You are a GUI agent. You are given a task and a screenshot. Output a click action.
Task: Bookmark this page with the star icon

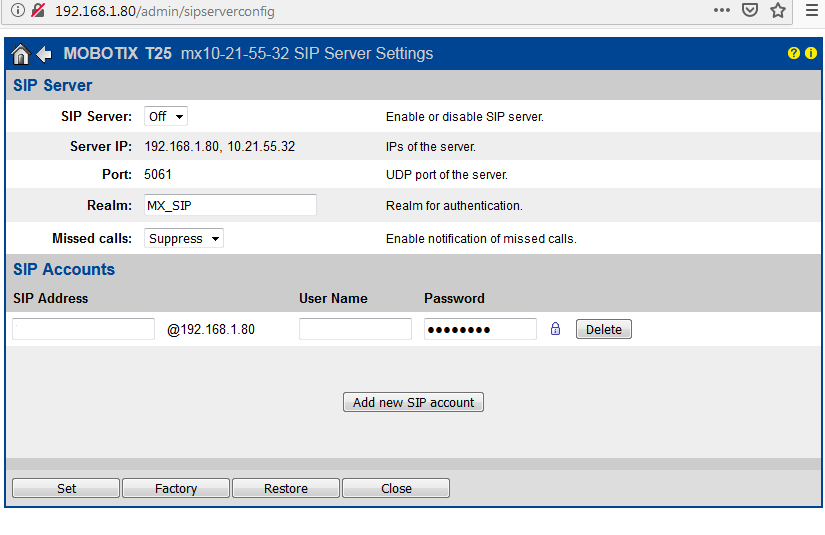pos(777,11)
